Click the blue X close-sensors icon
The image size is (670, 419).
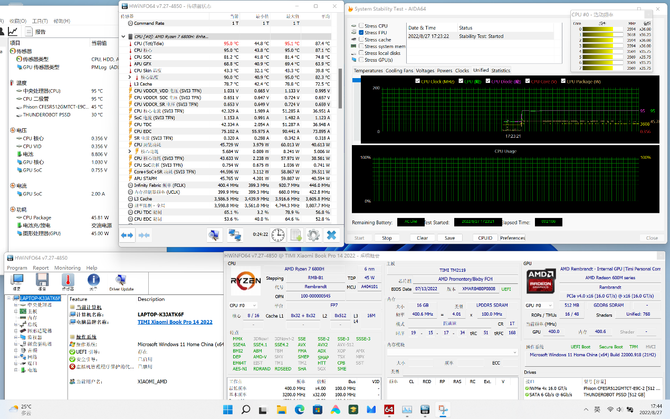click(331, 235)
